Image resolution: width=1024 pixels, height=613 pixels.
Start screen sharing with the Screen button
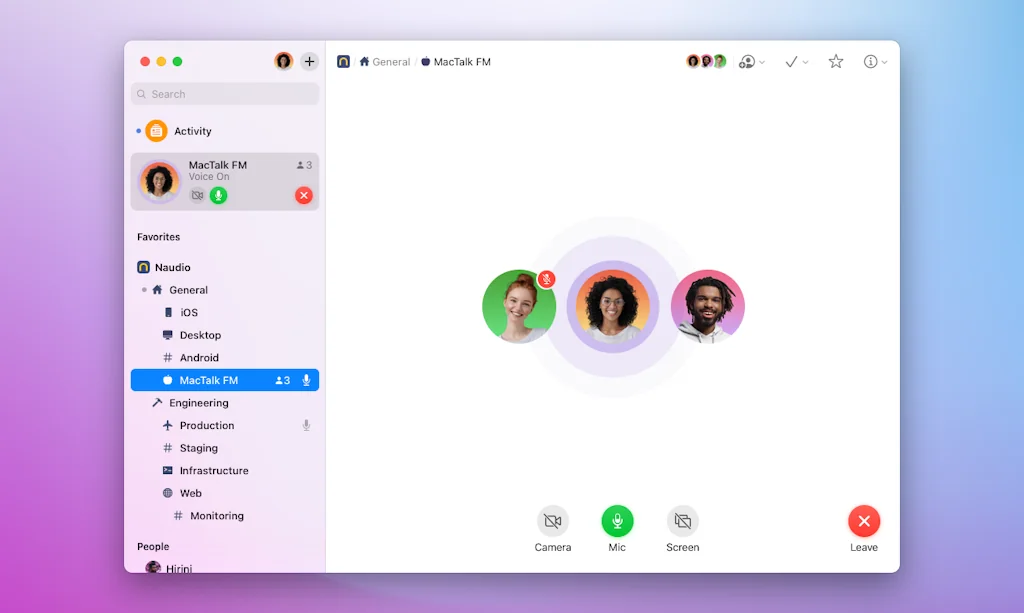(682, 520)
